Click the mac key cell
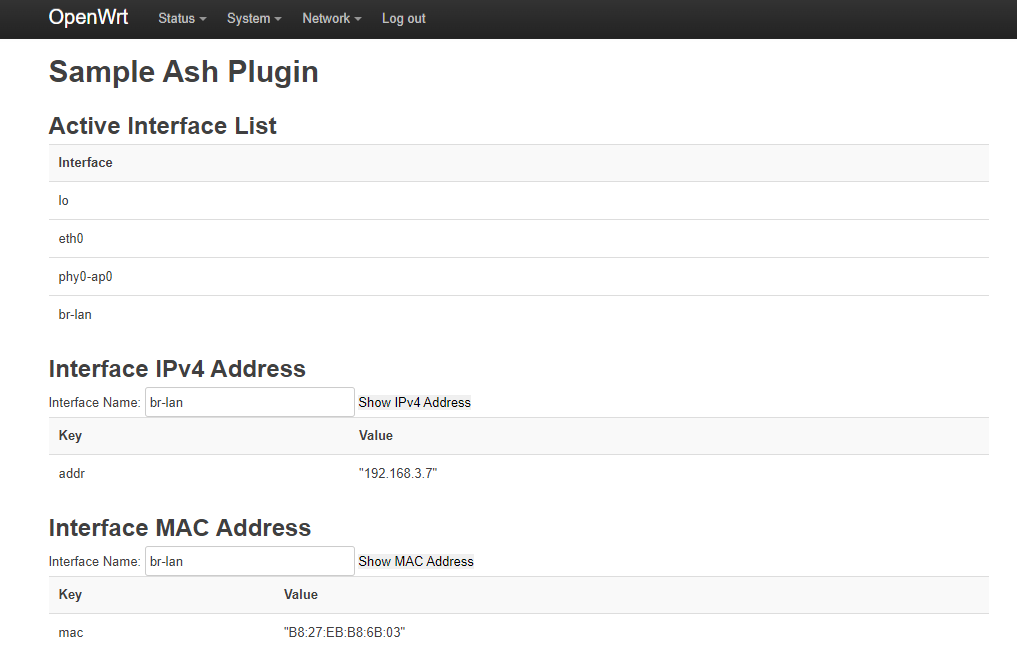This screenshot has width=1017, height=658. pyautogui.click(x=71, y=633)
